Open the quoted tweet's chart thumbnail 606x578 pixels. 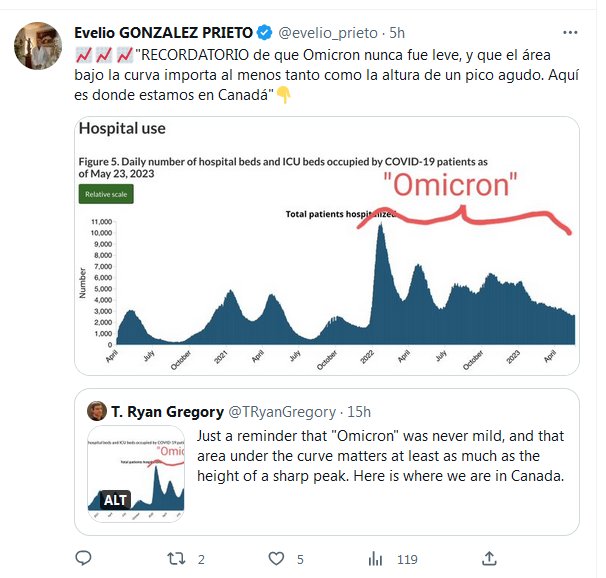pyautogui.click(x=135, y=472)
